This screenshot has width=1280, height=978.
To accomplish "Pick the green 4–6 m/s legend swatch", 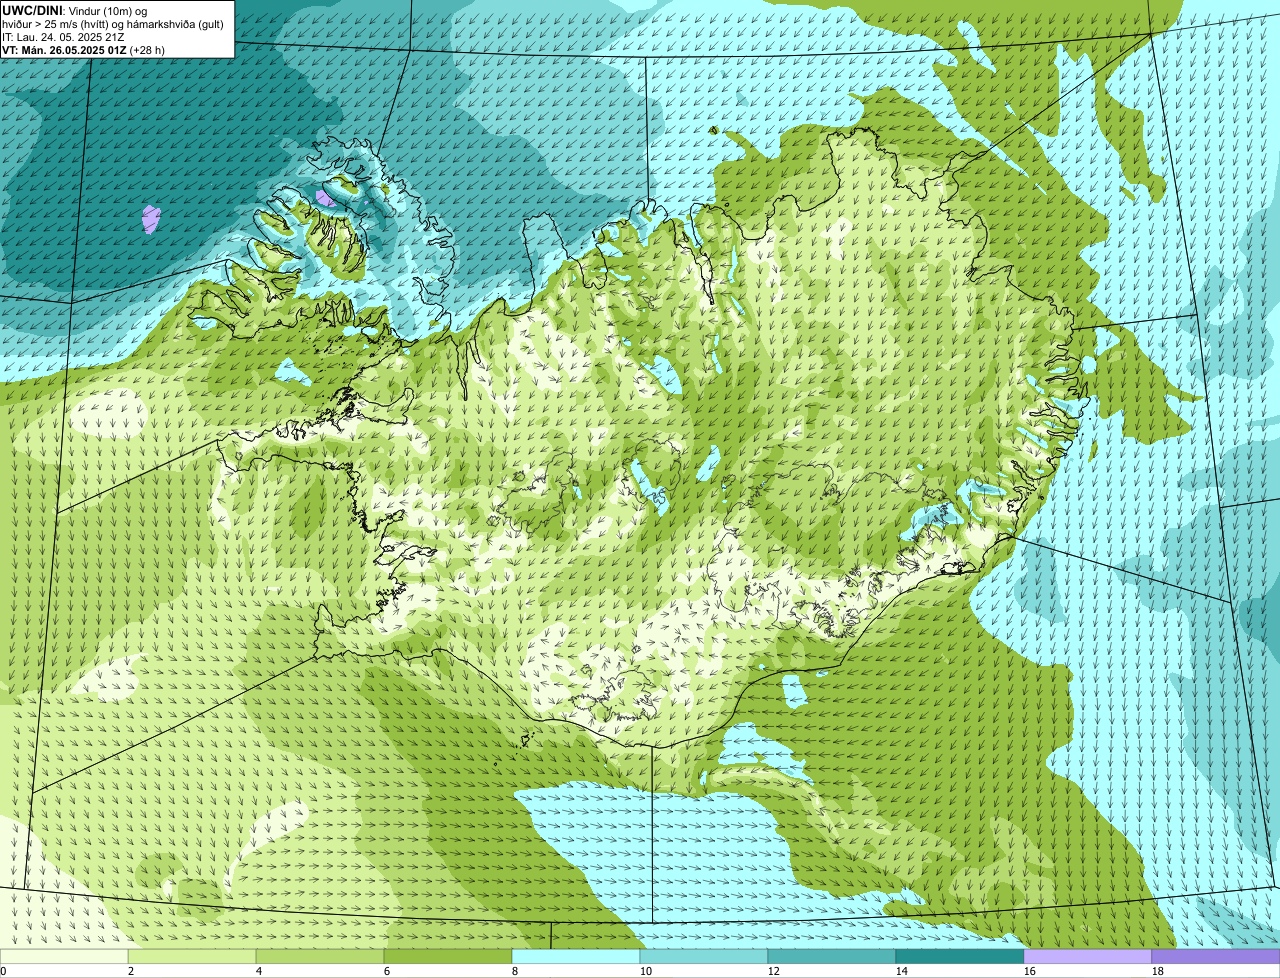I will (x=320, y=956).
